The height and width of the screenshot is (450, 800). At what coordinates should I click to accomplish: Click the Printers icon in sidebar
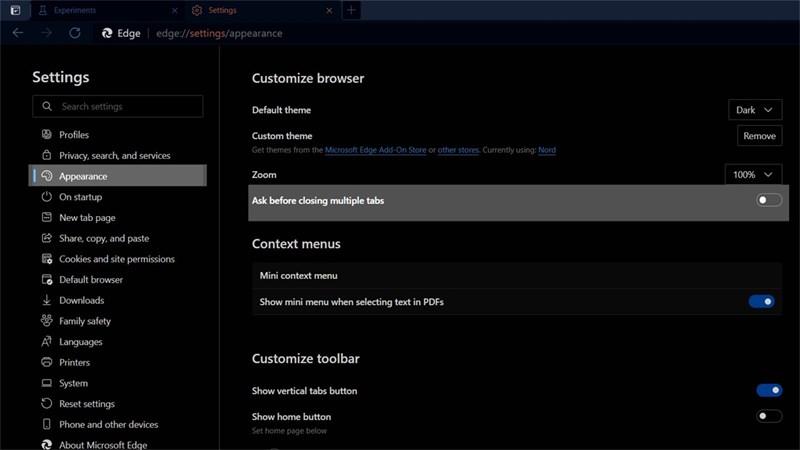[46, 362]
